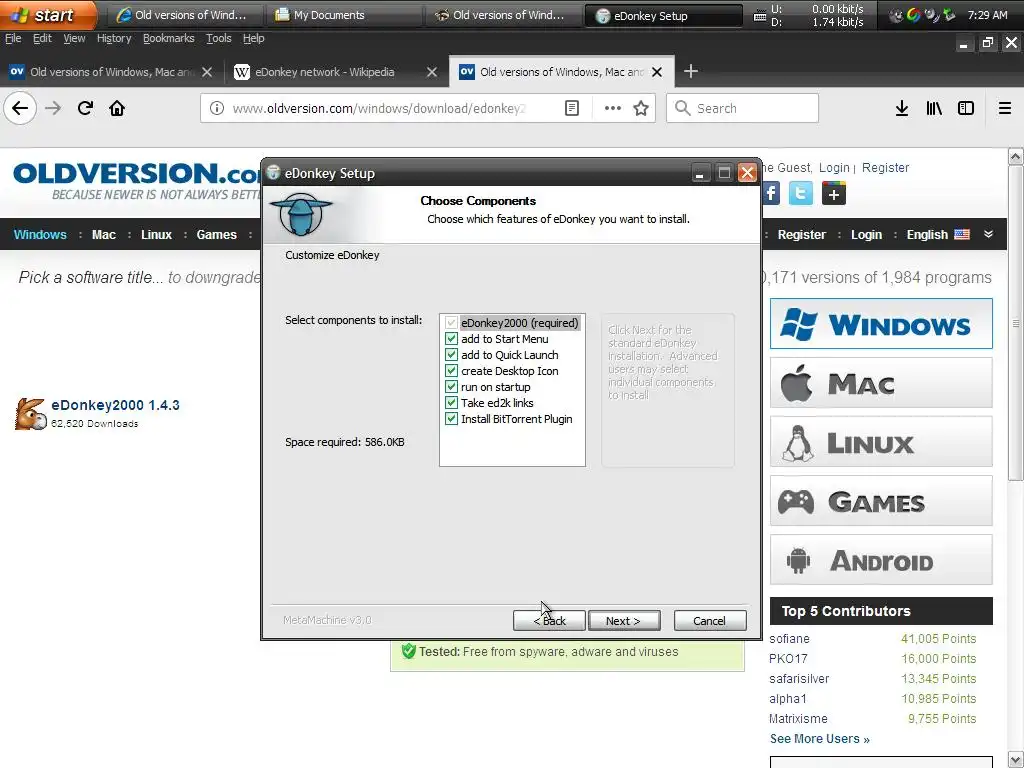
Task: Uncheck add to Quick Launch
Action: click(451, 355)
